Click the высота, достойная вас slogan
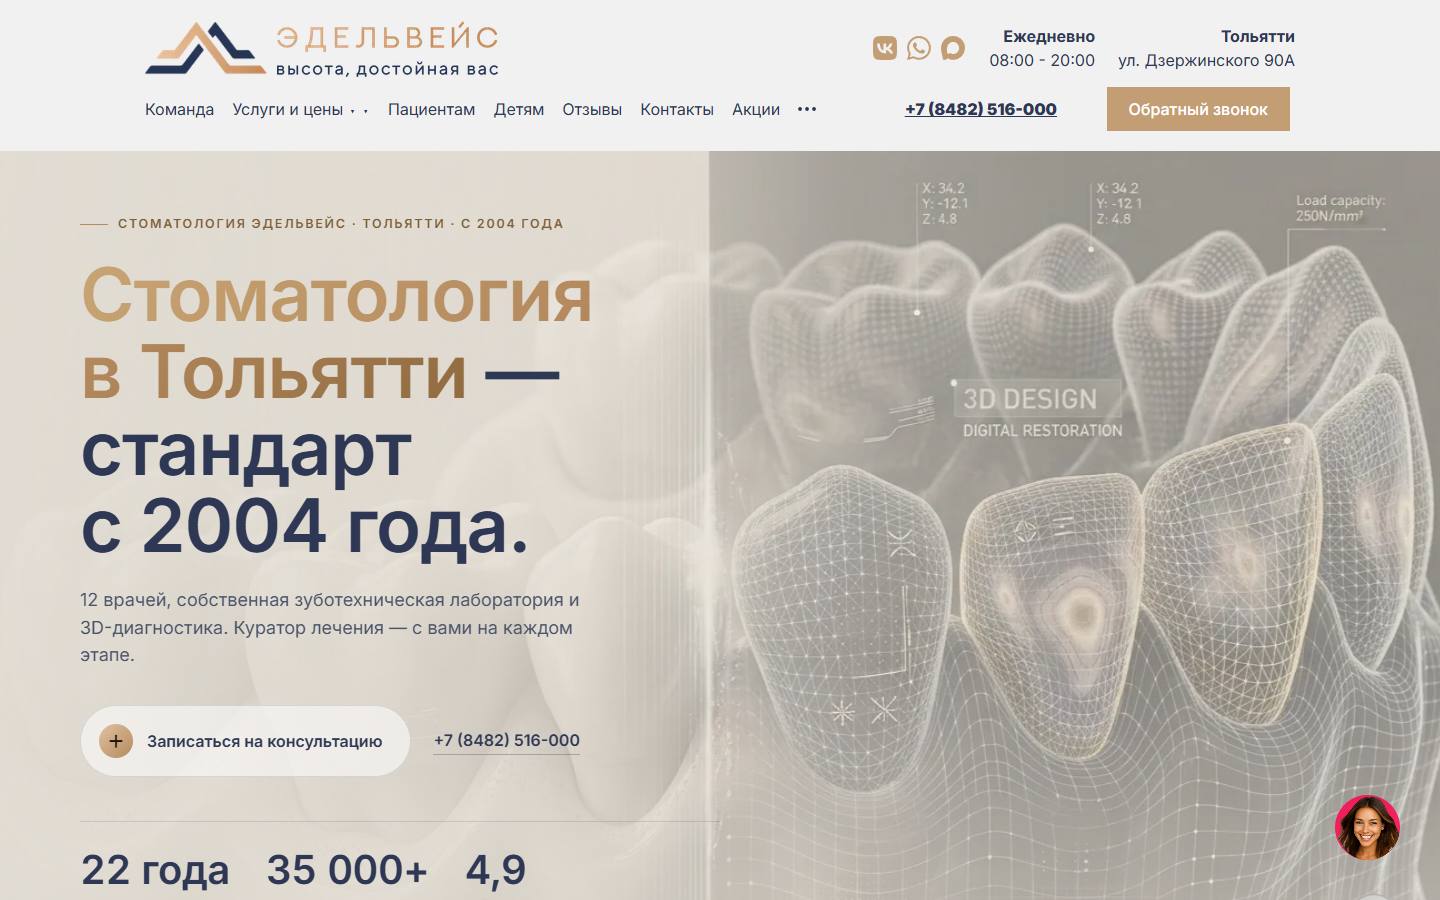The image size is (1440, 900). (387, 69)
